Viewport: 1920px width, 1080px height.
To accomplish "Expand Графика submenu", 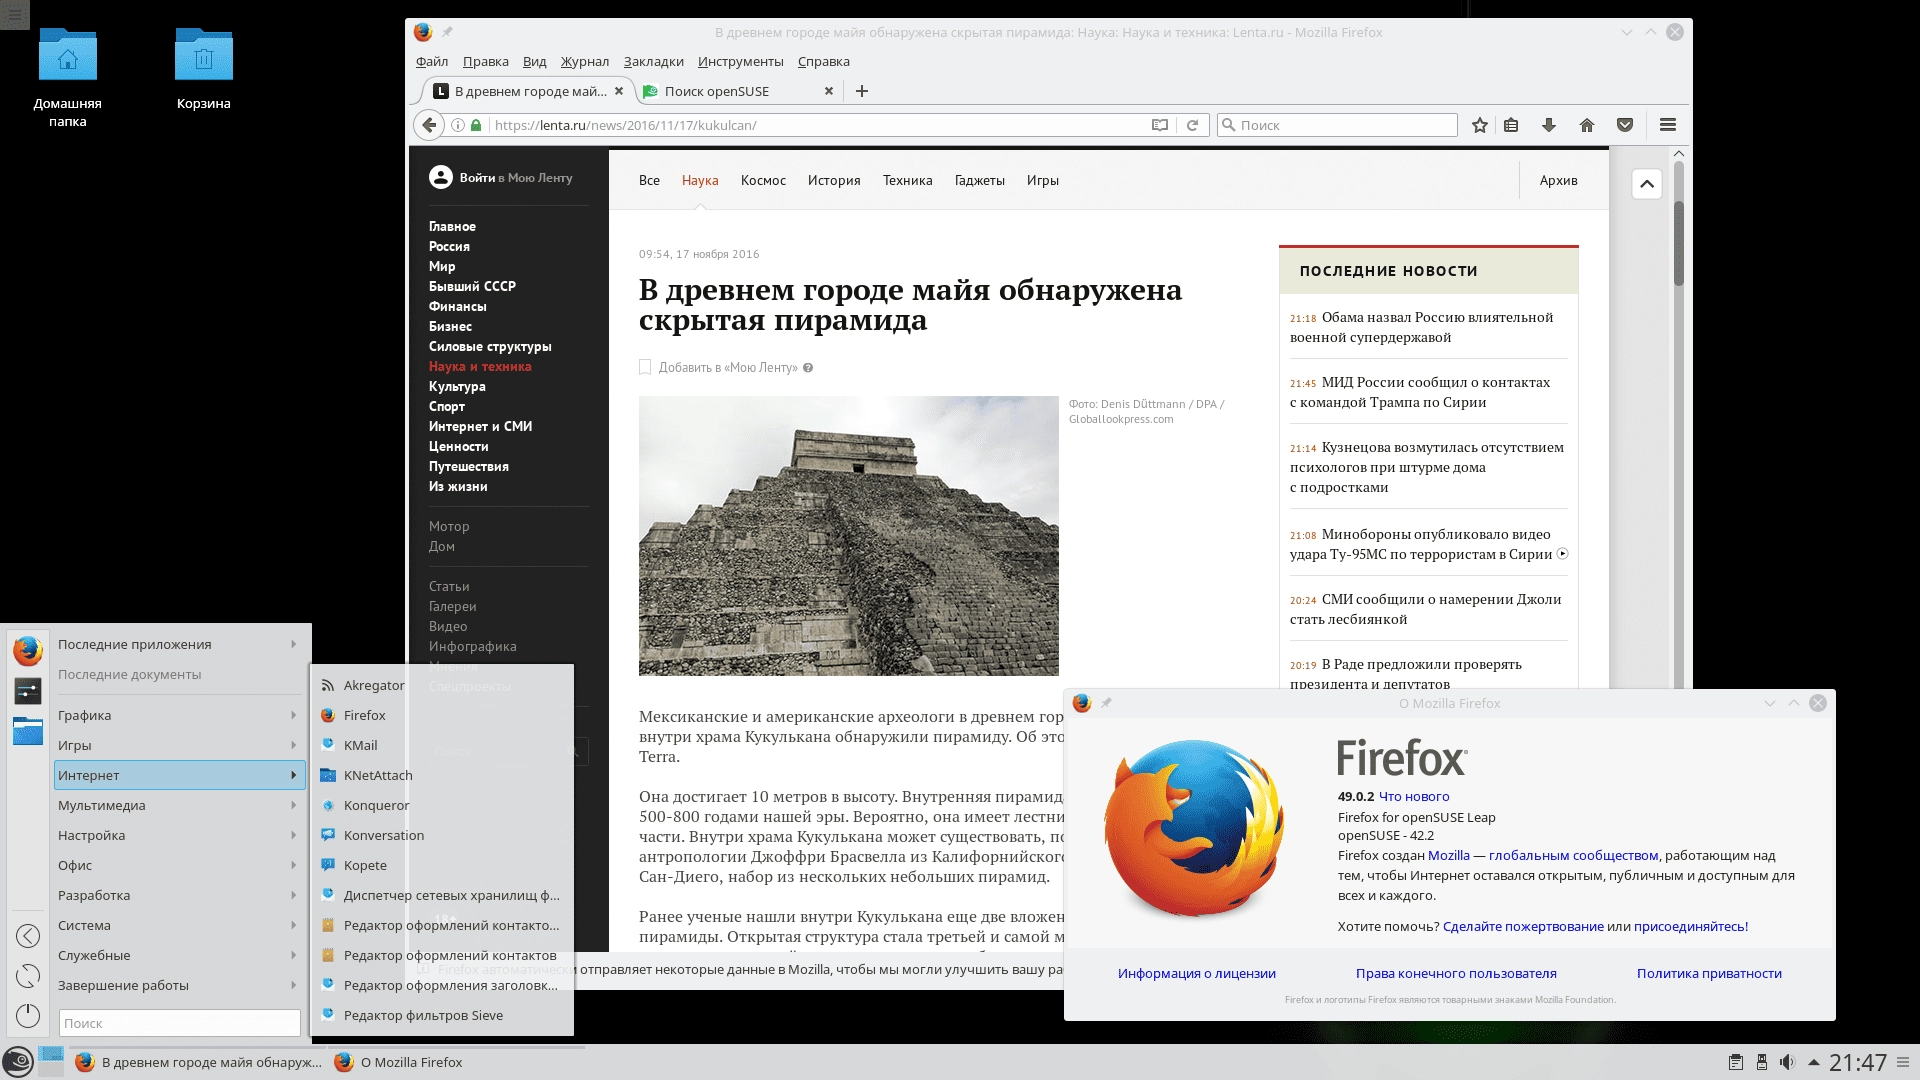I will coord(178,716).
